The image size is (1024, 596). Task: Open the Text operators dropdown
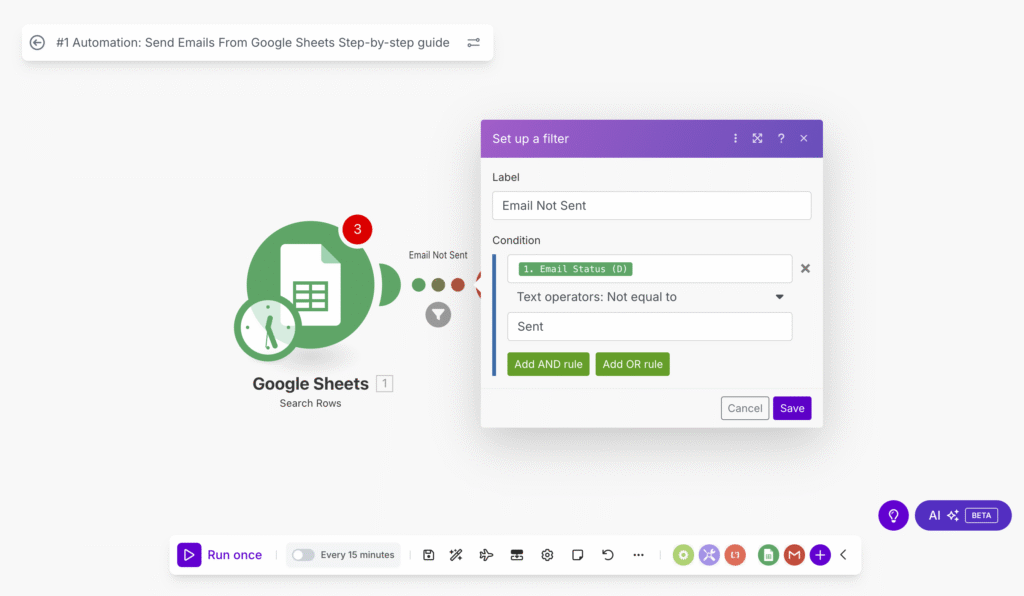(x=650, y=297)
